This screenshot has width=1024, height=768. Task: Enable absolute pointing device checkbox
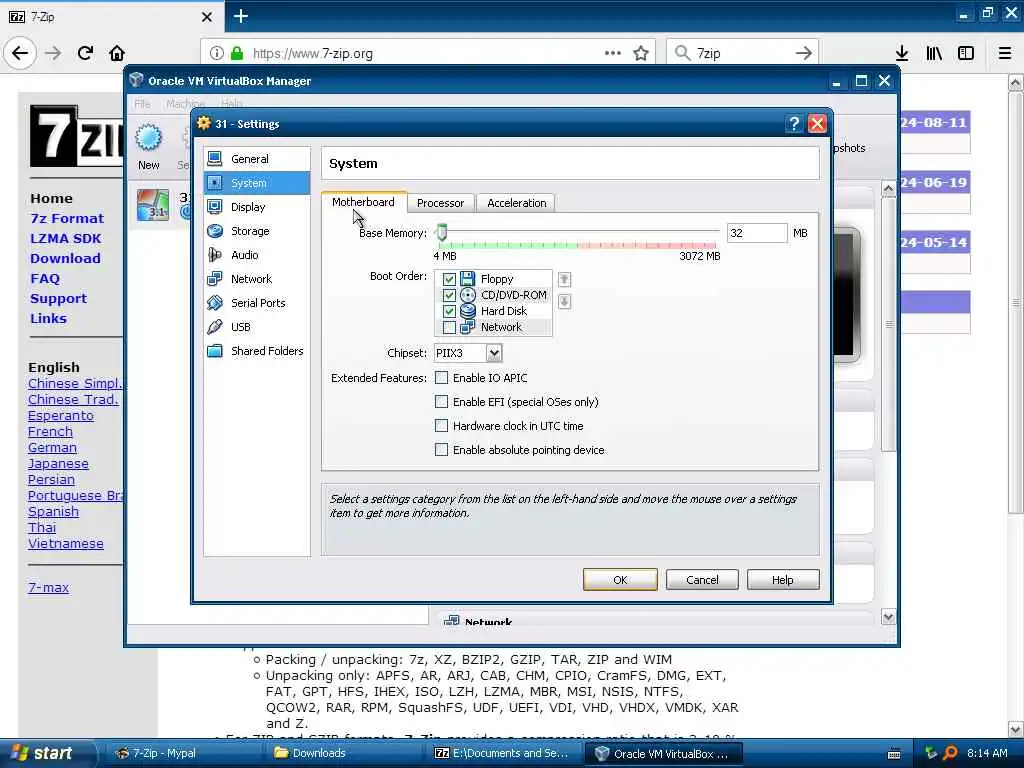(441, 450)
